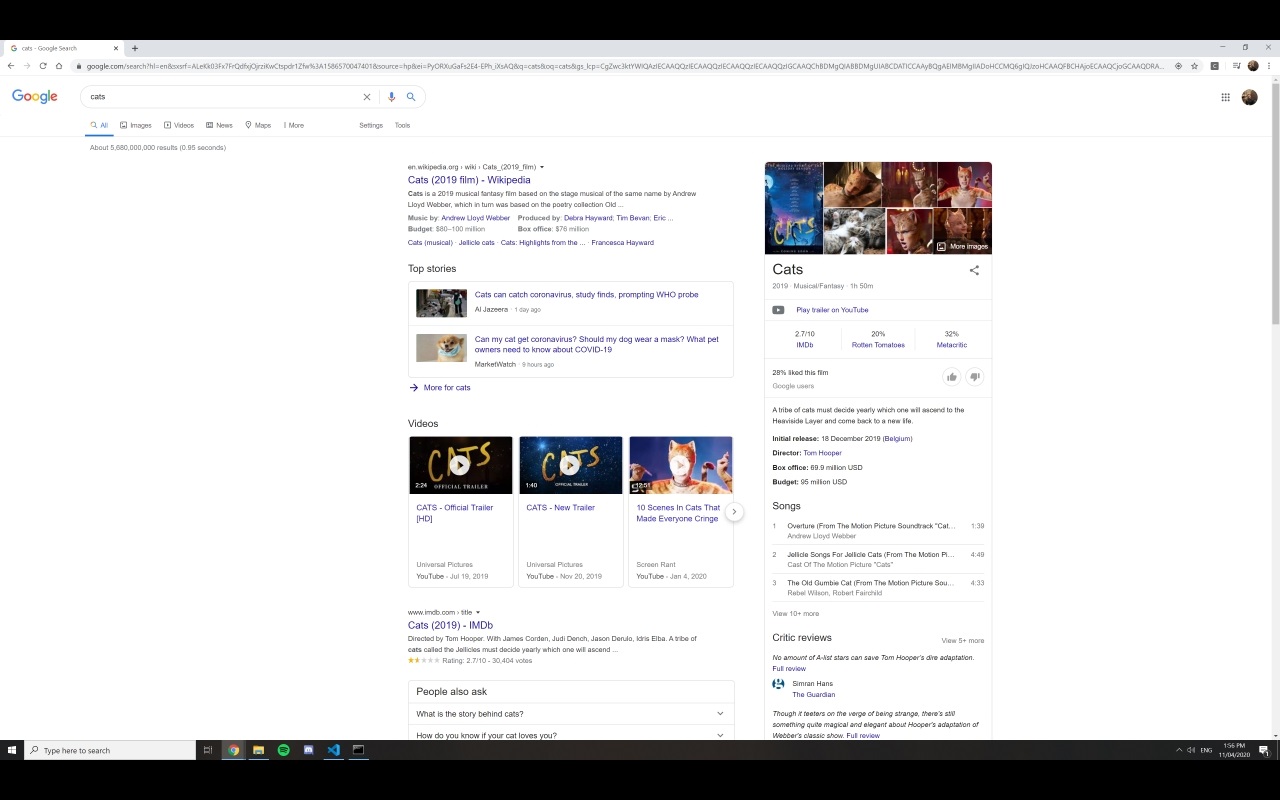Open terminal window from taskbar
1280x800 pixels.
(x=358, y=750)
